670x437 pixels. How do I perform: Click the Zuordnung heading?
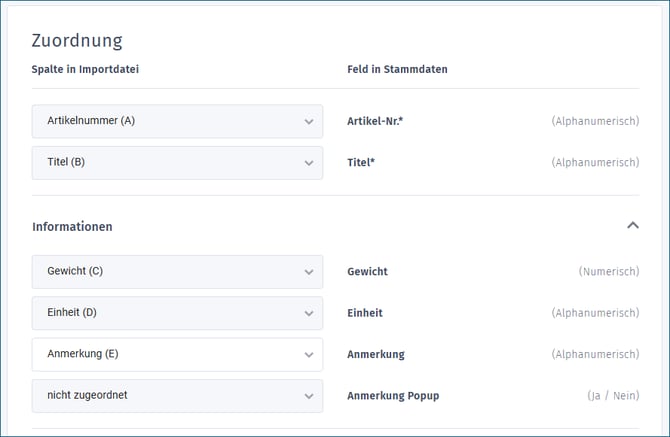coord(77,41)
